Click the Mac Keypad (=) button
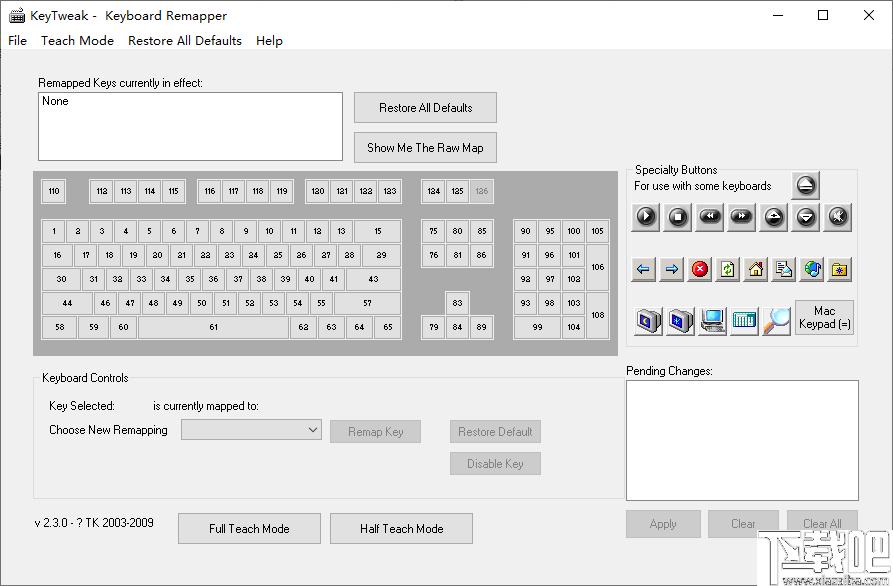Viewport: 893px width, 586px height. (x=824, y=317)
